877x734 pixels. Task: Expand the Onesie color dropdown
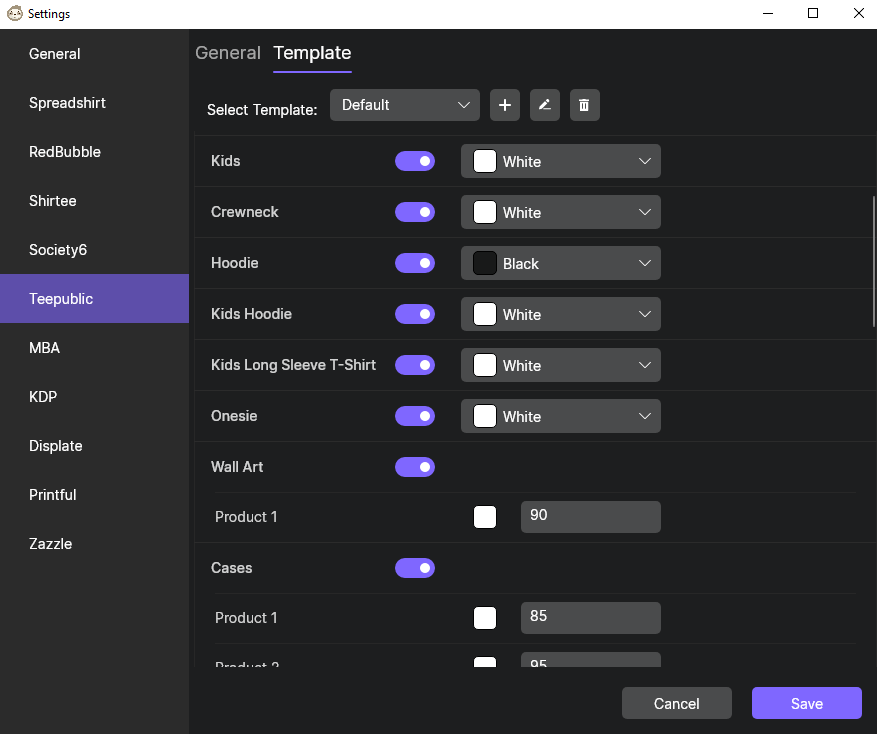point(560,416)
